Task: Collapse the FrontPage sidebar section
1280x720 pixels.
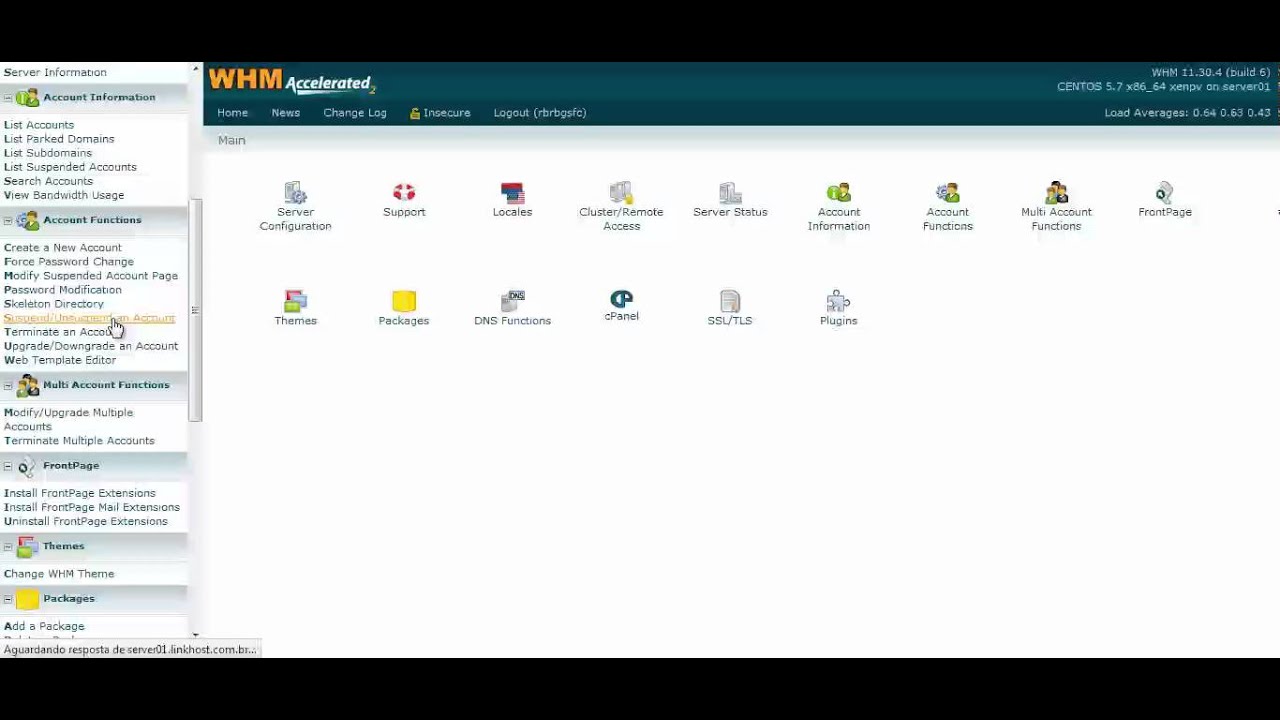Action: (8, 467)
